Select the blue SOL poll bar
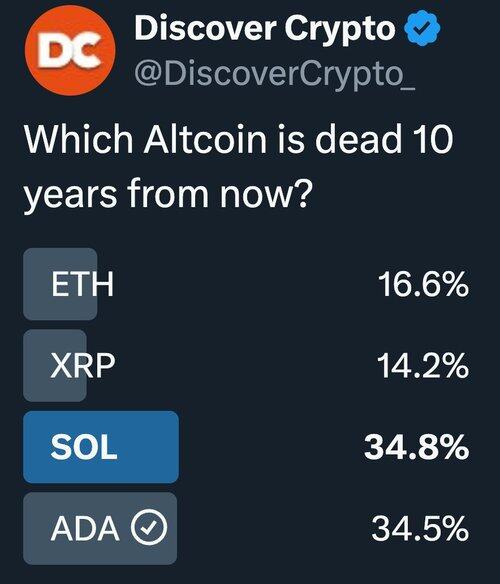Image resolution: width=500 pixels, height=584 pixels. click(x=101, y=447)
